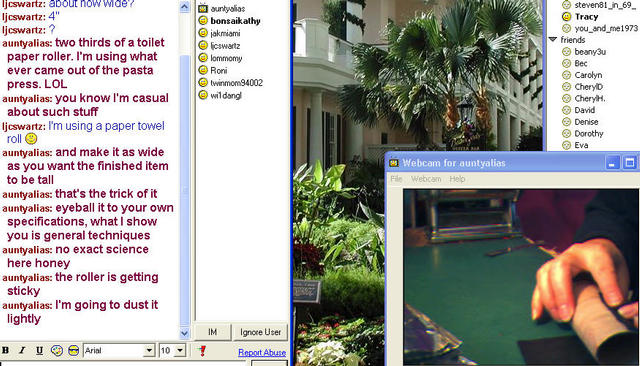640x366 pixels.
Task: Open the emoticons smiley picker
Action: click(73, 350)
